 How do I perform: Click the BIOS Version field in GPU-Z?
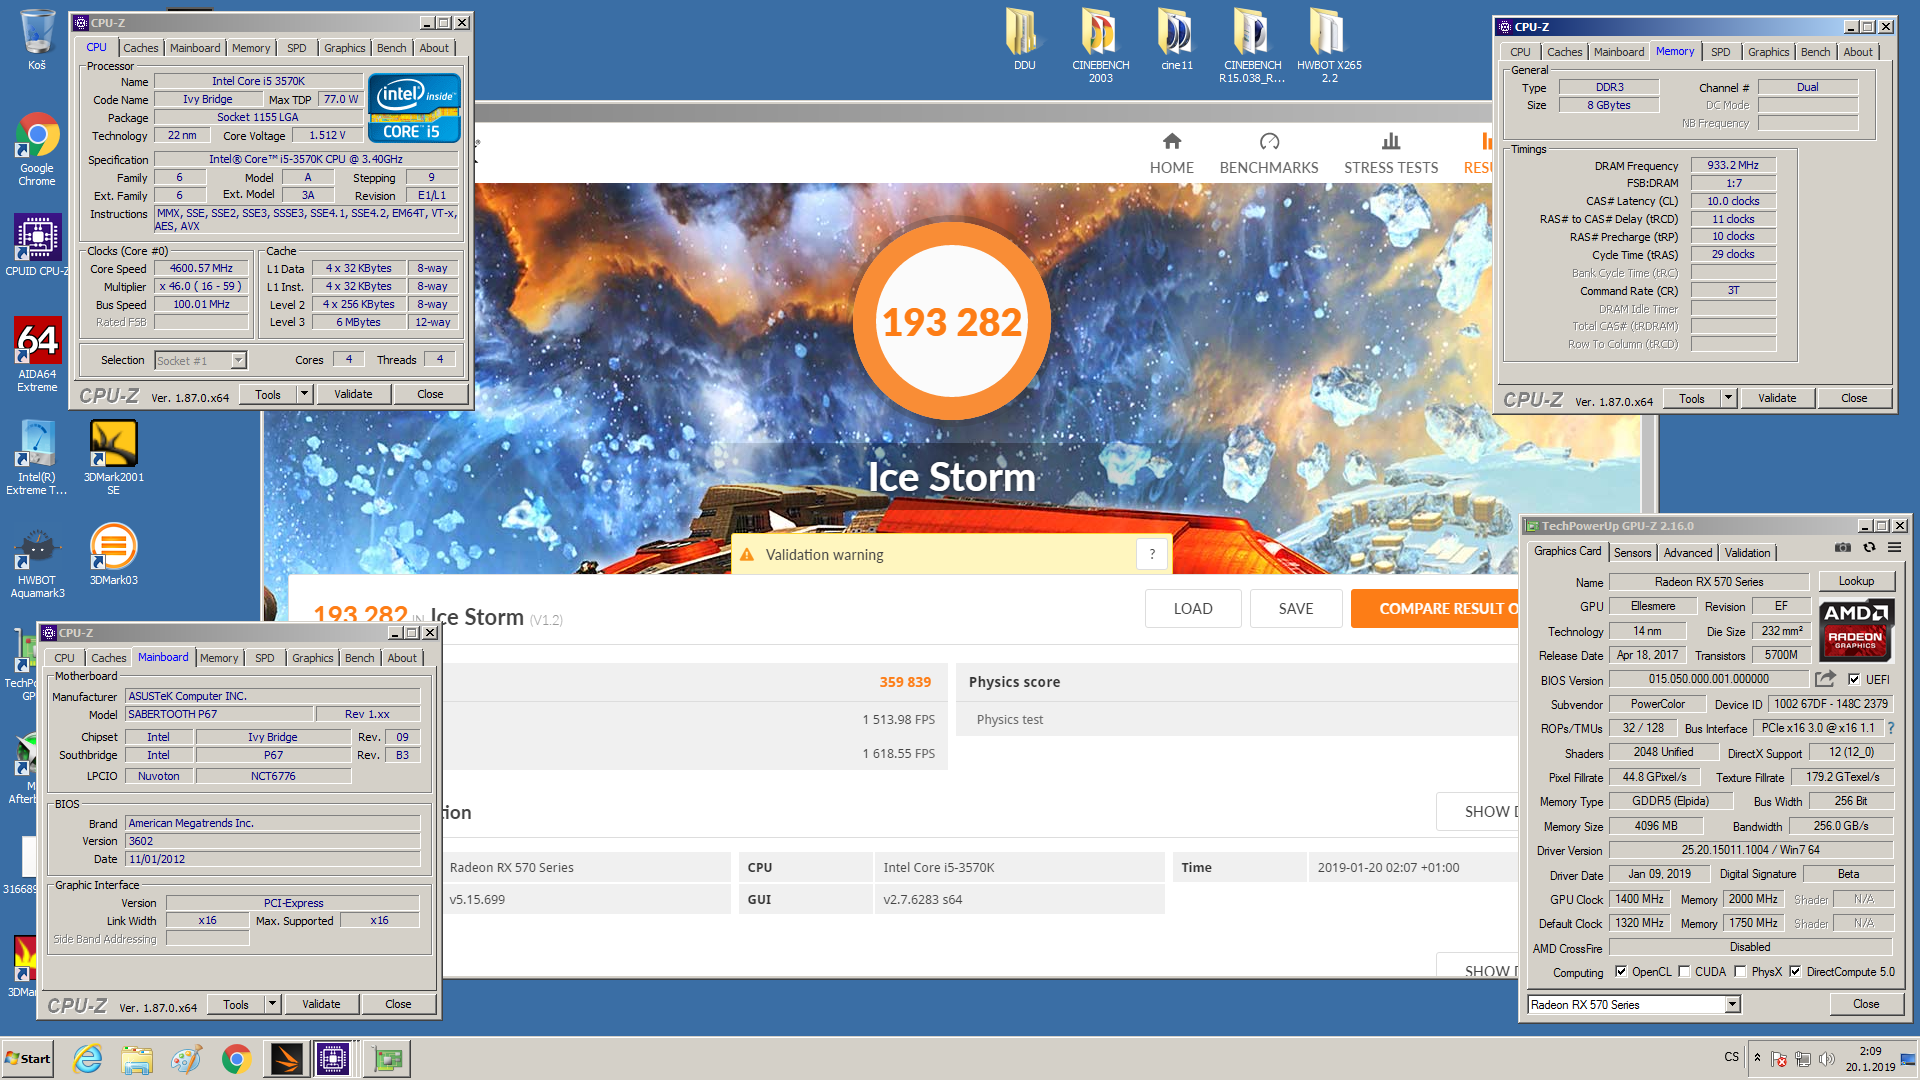point(1709,679)
